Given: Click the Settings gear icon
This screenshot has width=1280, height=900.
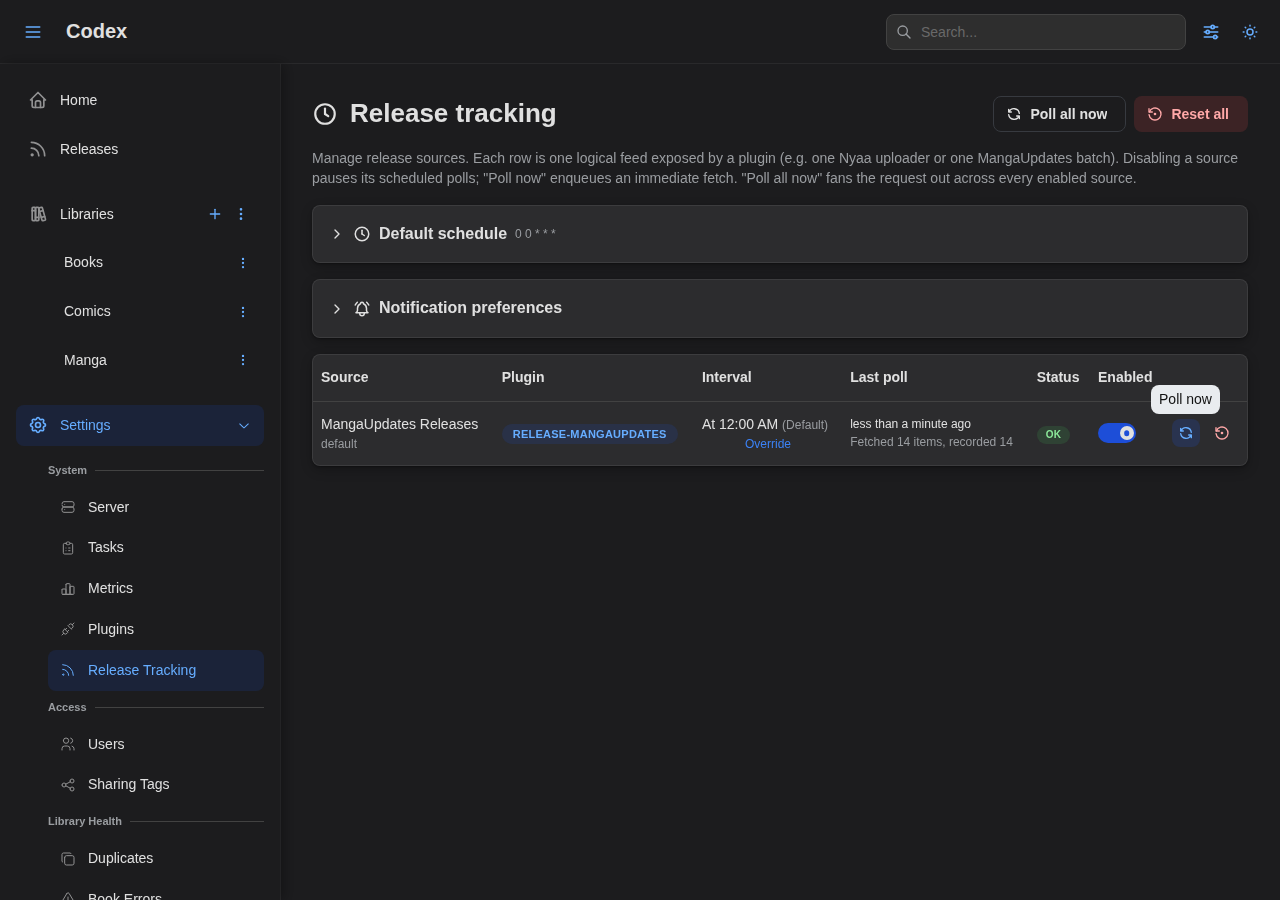Looking at the screenshot, I should (x=38, y=425).
